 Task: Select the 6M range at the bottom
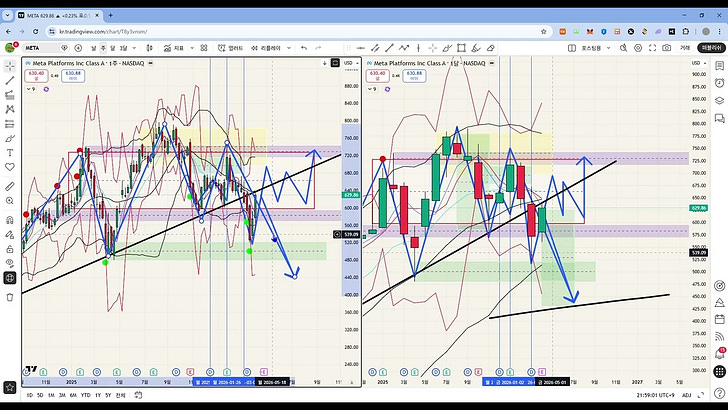(73, 395)
